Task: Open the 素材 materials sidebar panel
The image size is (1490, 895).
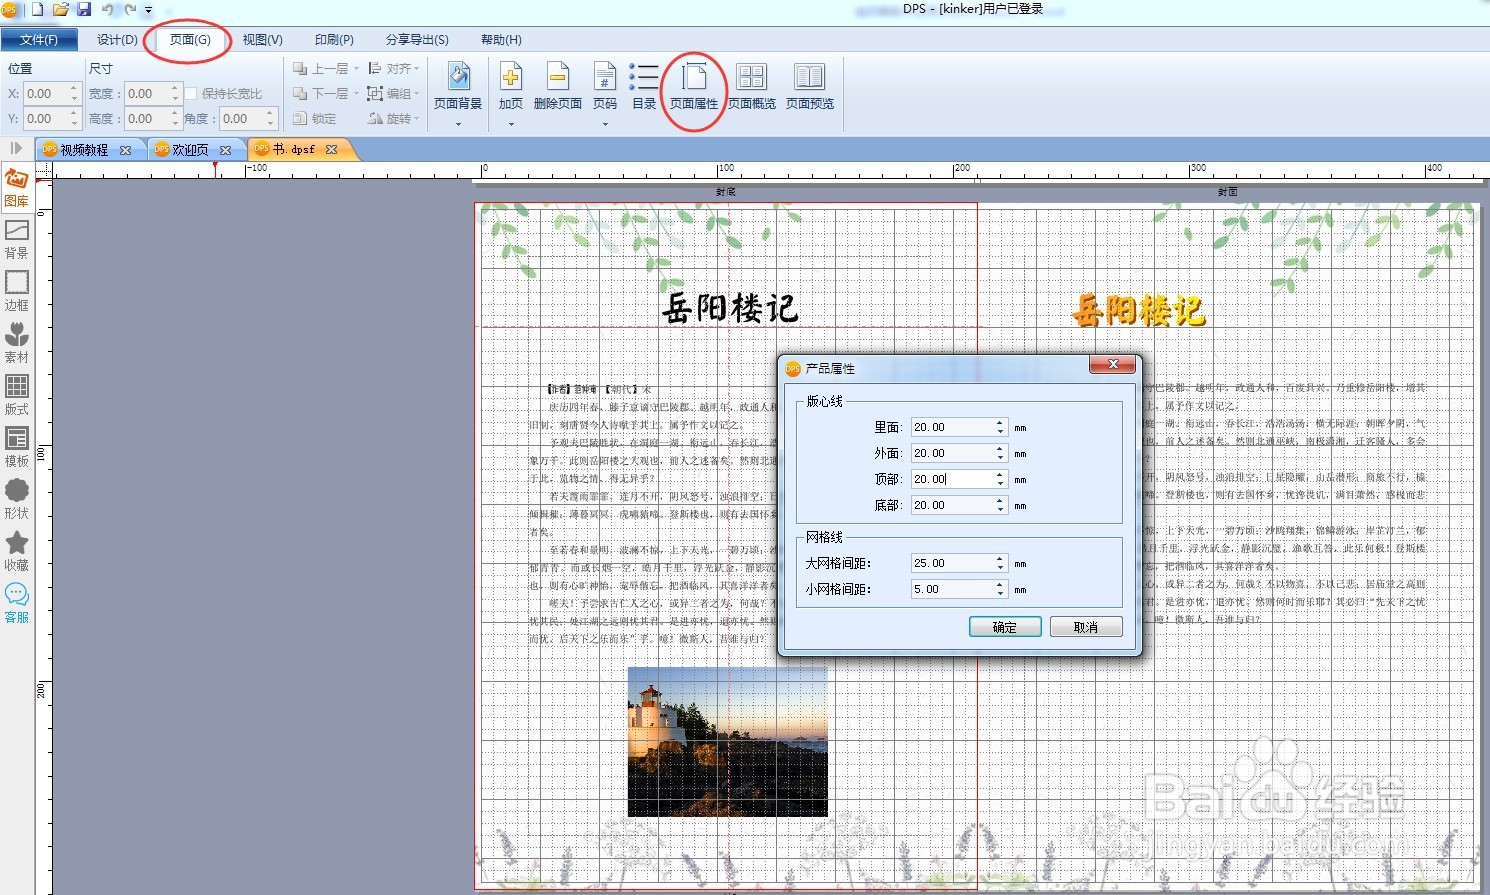Action: point(17,344)
